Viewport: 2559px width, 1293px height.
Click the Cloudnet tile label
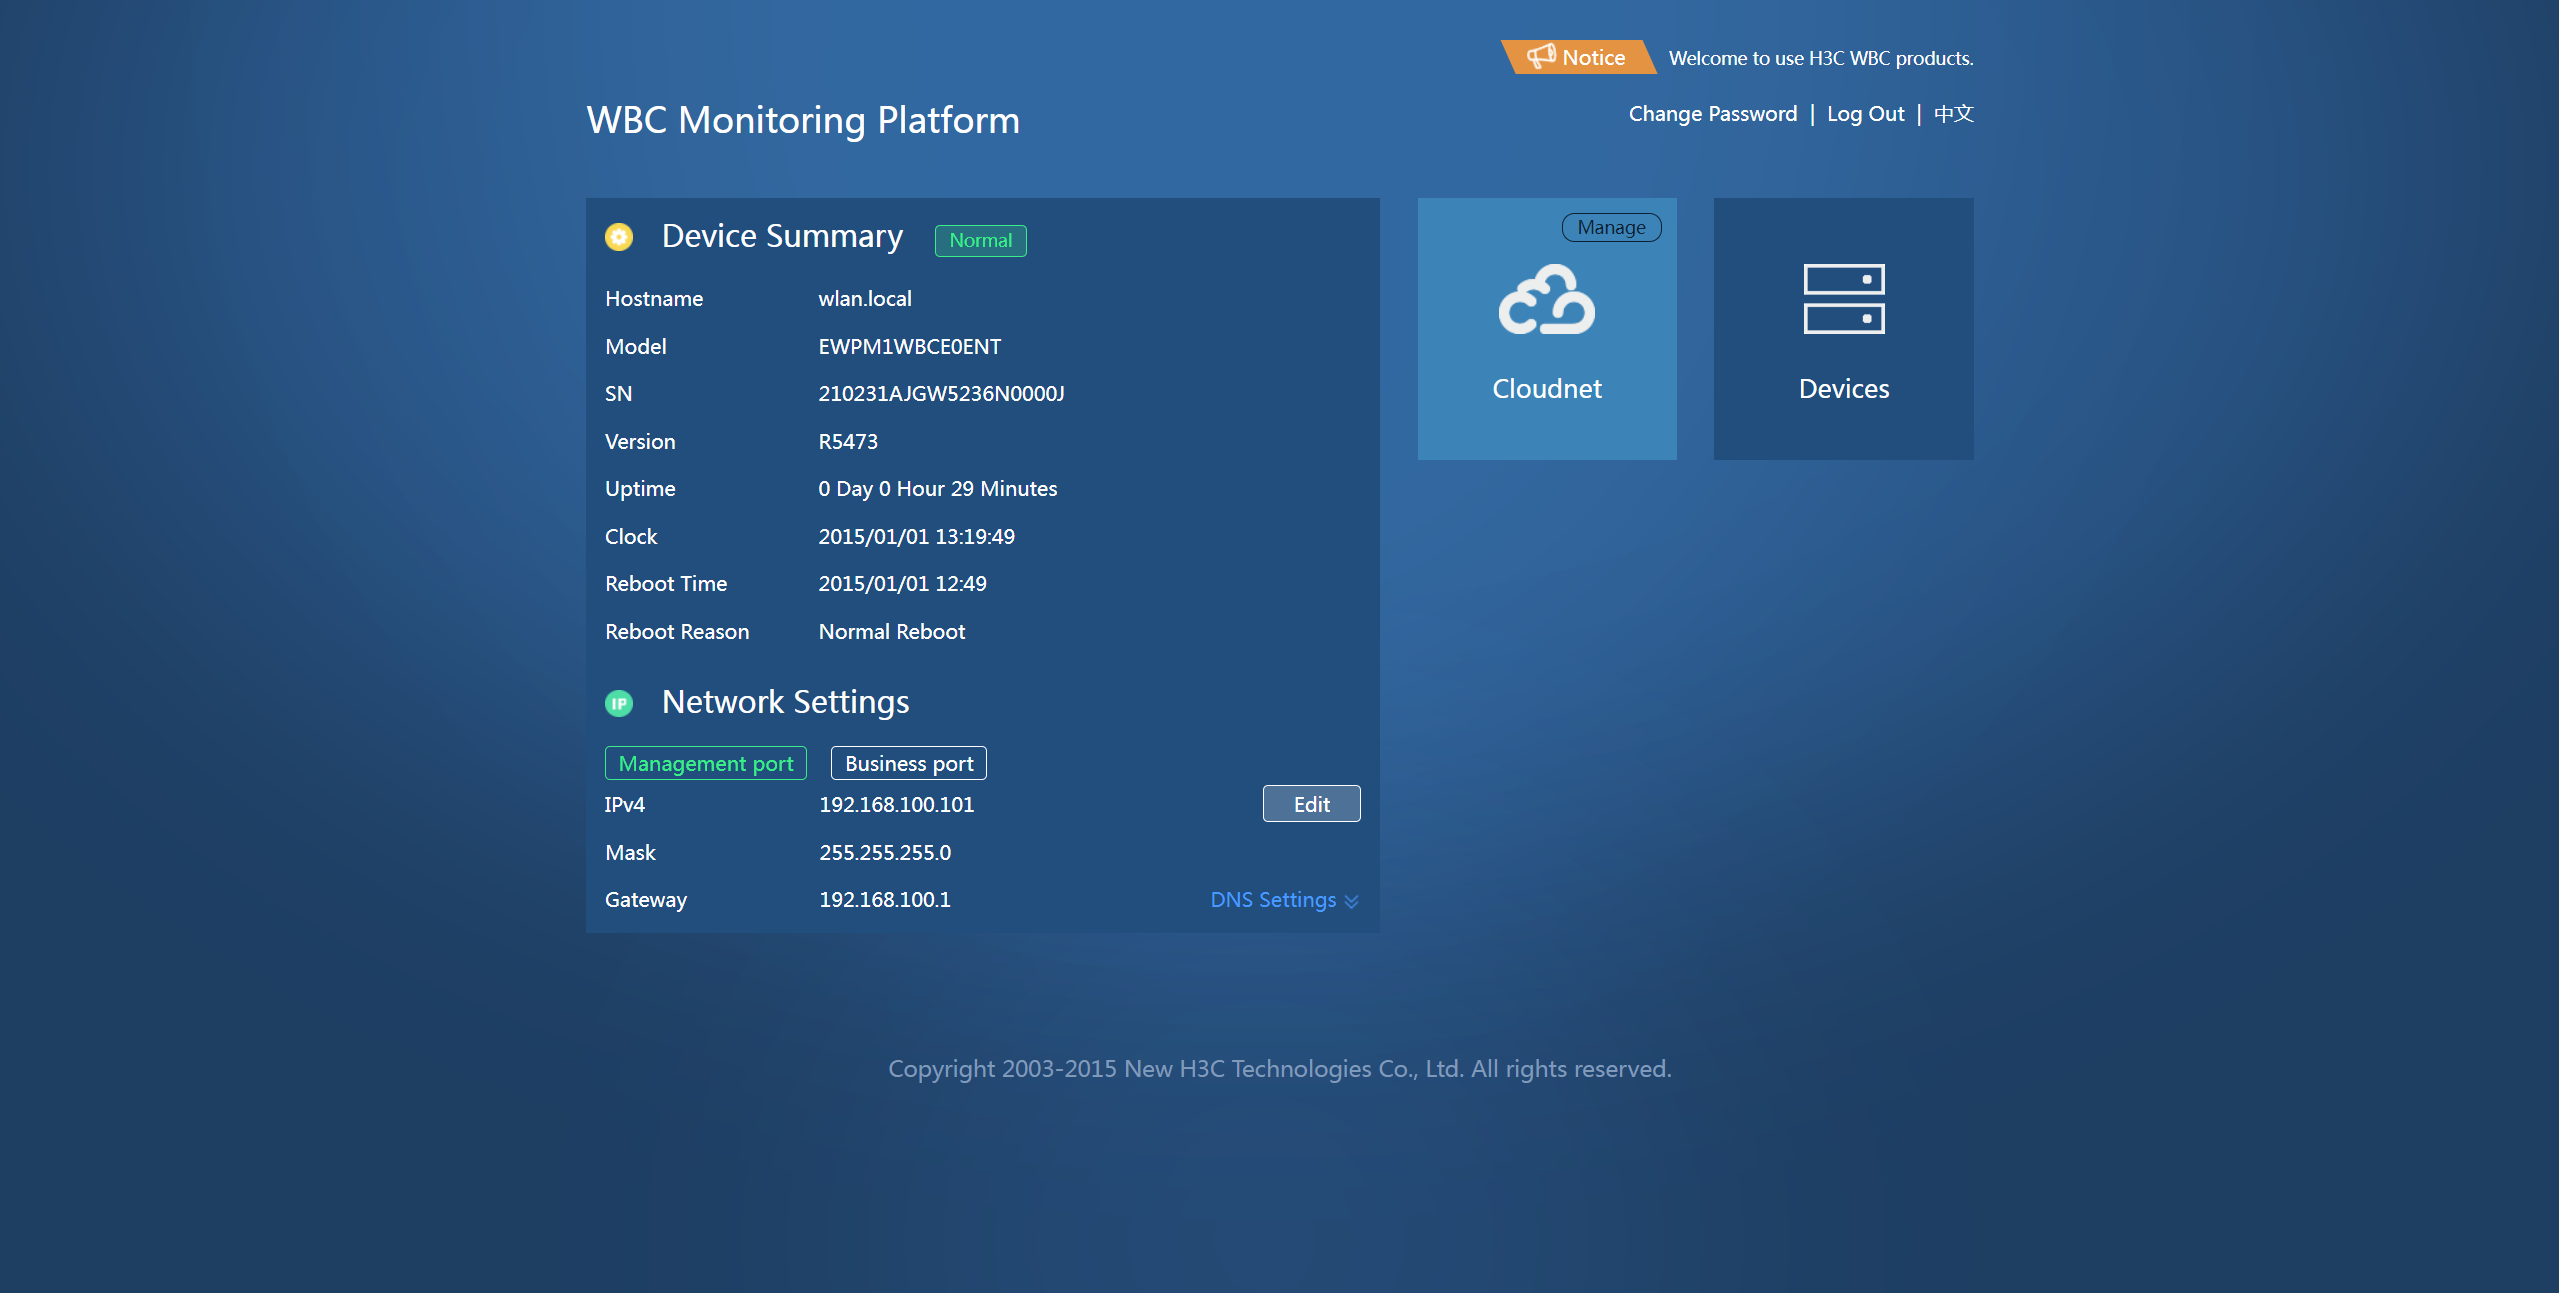point(1546,389)
